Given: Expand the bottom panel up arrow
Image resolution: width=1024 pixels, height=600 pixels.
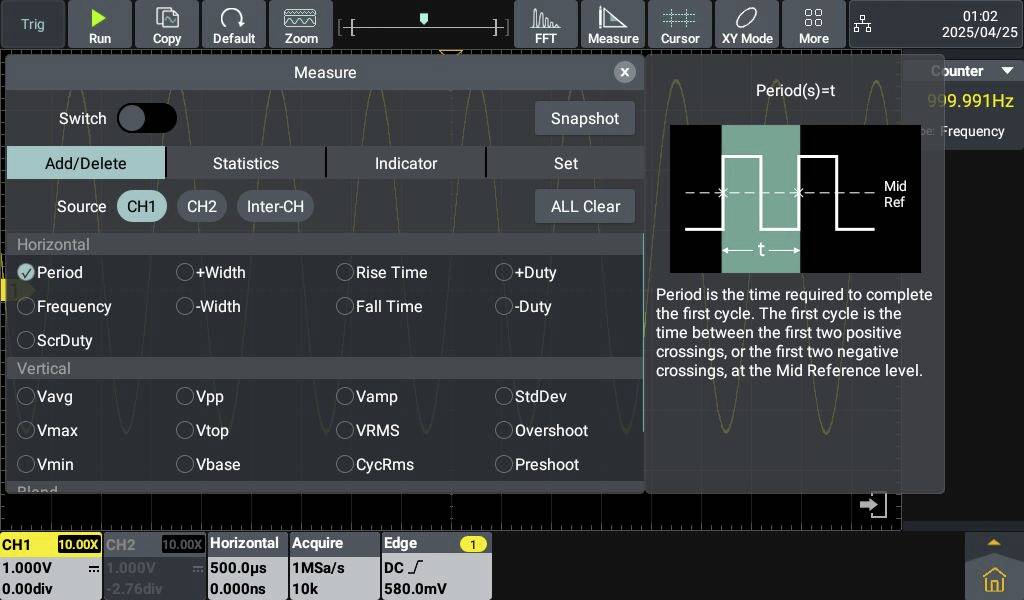Looking at the screenshot, I should click(993, 543).
